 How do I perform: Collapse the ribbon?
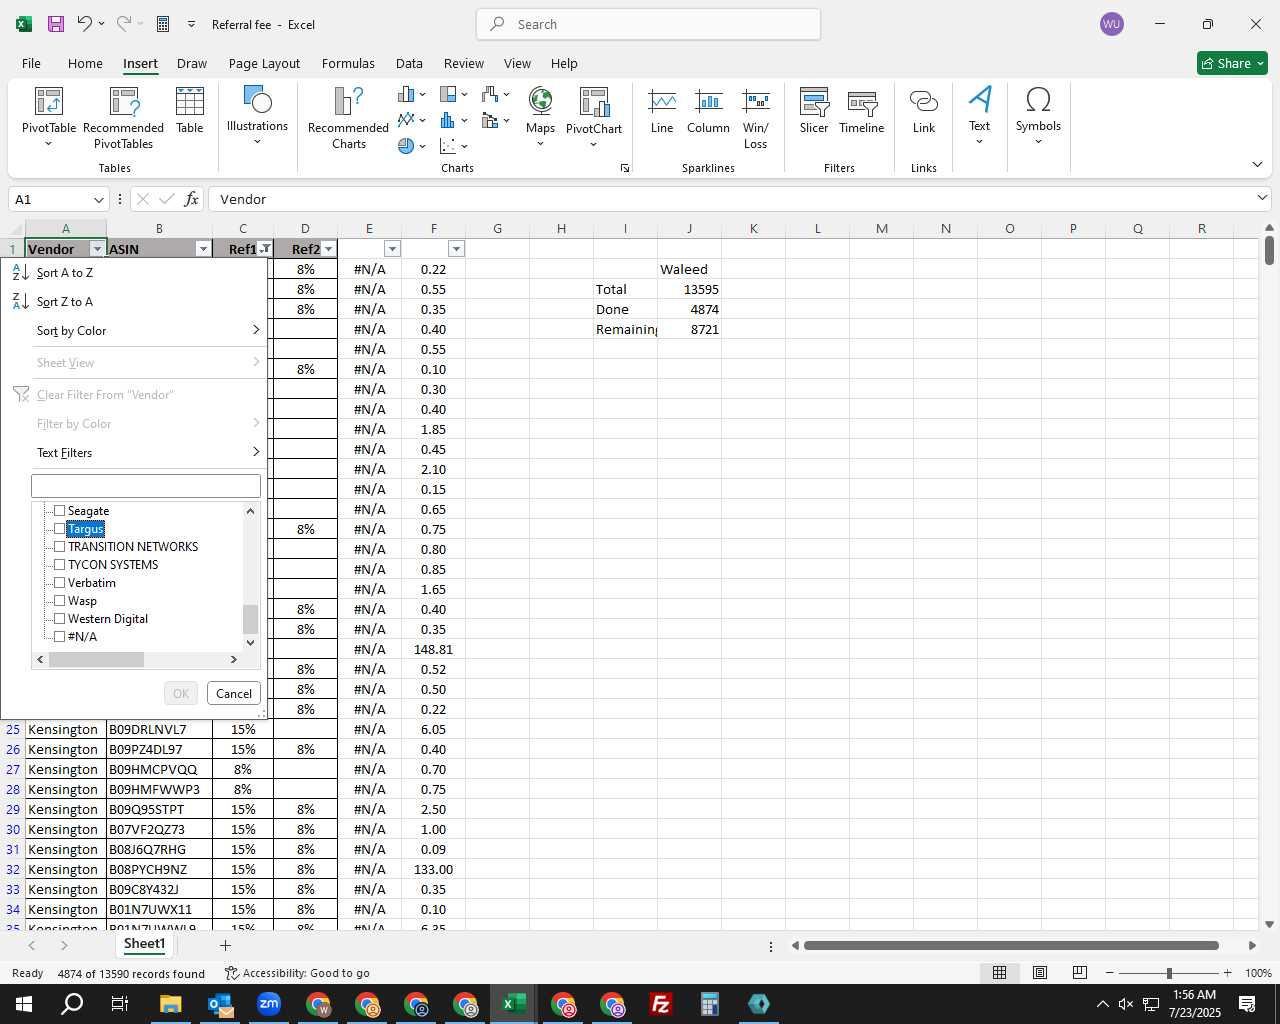(x=1257, y=165)
